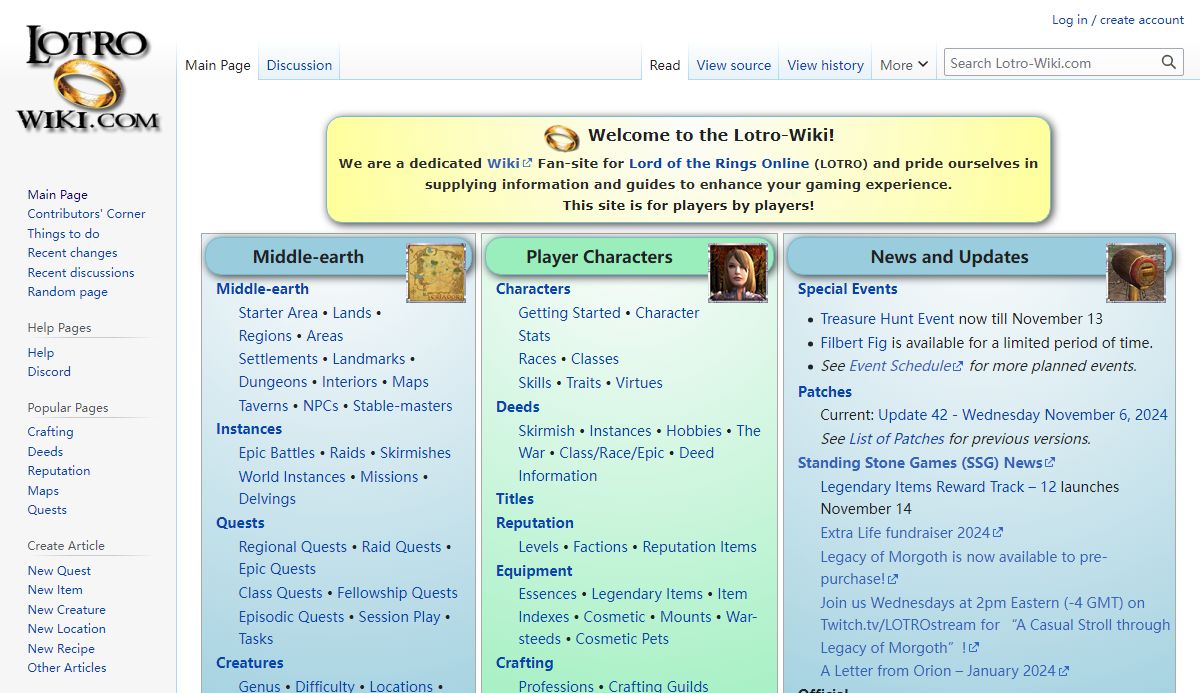Open Reputation under Popular Pages
This screenshot has height=693, width=1200.
[x=59, y=471]
